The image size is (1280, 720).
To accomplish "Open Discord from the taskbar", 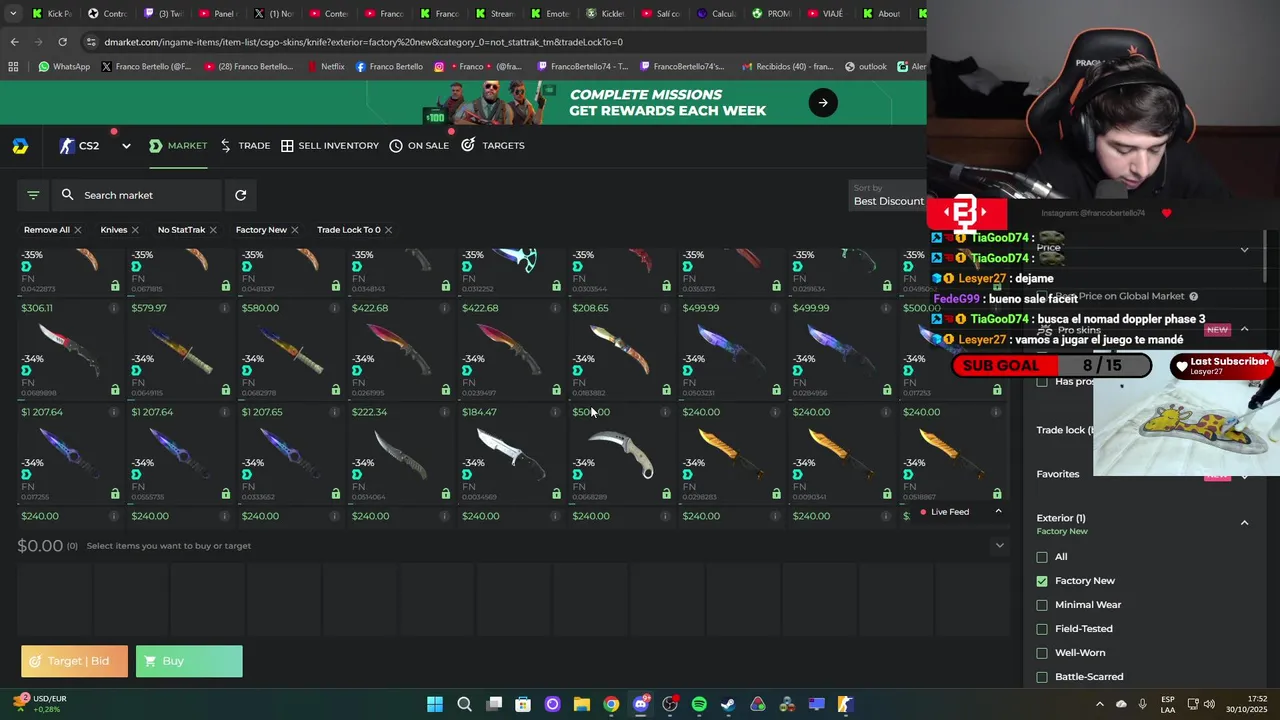I will 641,704.
